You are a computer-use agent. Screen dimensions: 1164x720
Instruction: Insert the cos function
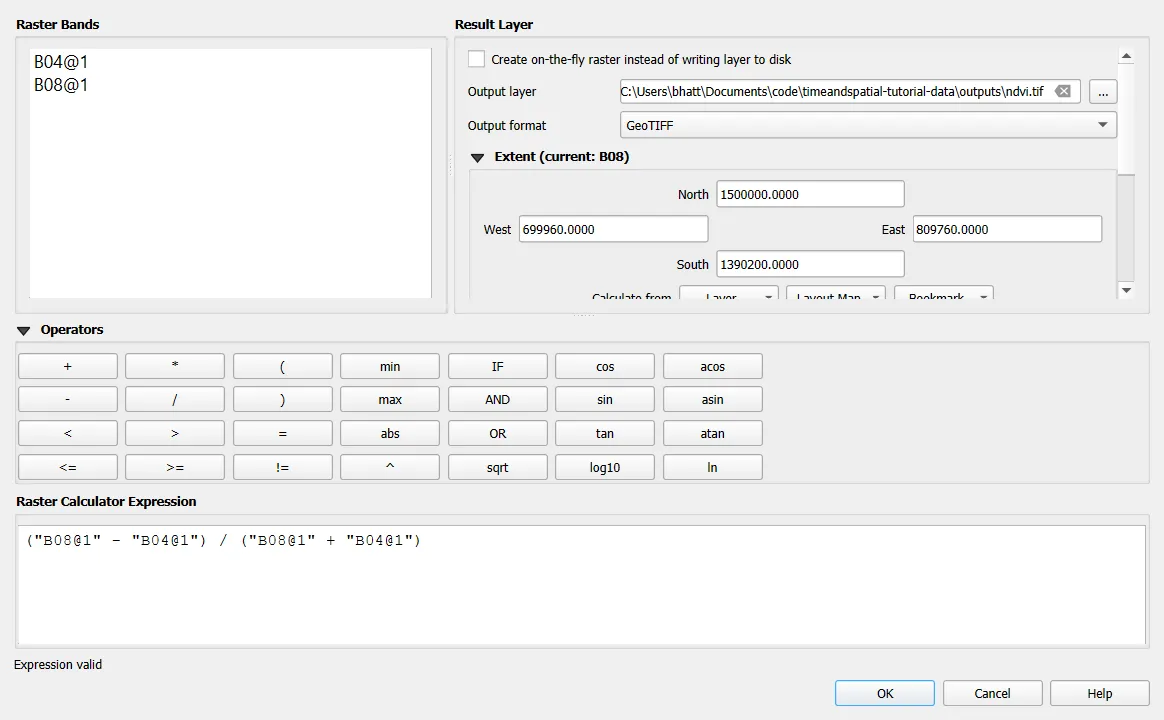click(x=605, y=367)
